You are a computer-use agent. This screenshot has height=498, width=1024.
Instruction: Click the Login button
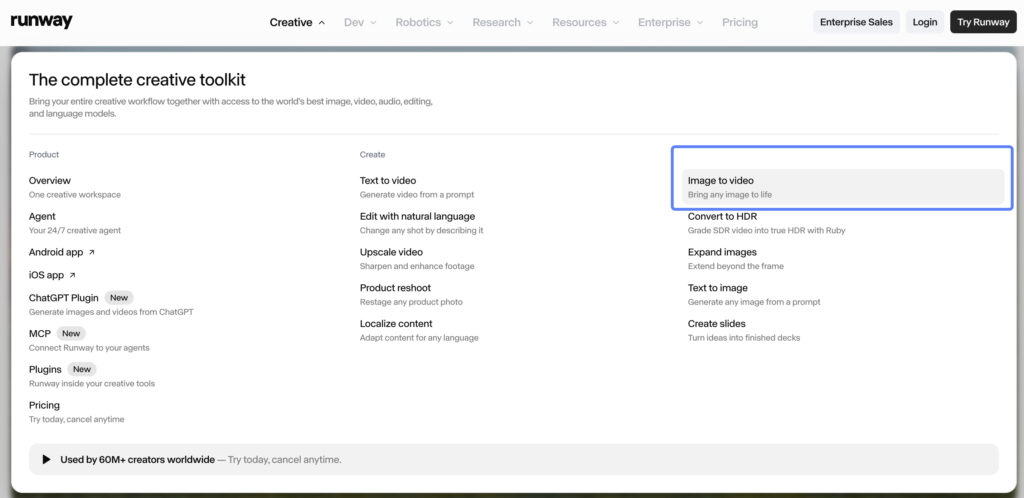tap(925, 22)
